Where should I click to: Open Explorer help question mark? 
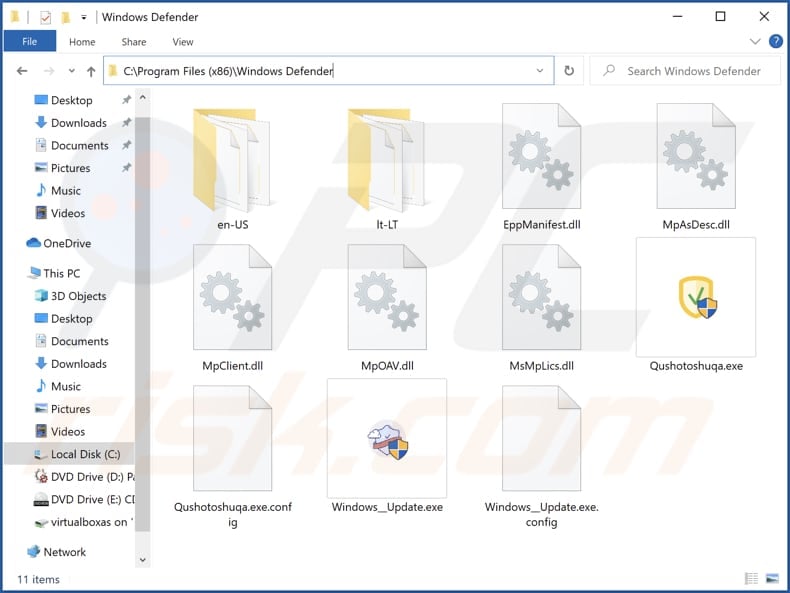(775, 41)
